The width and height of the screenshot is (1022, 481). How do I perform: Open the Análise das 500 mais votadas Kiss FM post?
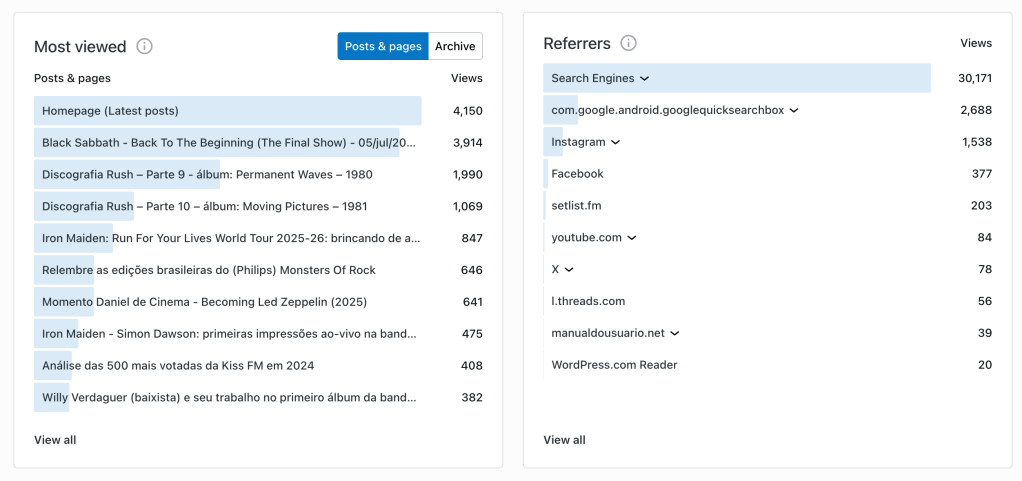[x=178, y=366]
